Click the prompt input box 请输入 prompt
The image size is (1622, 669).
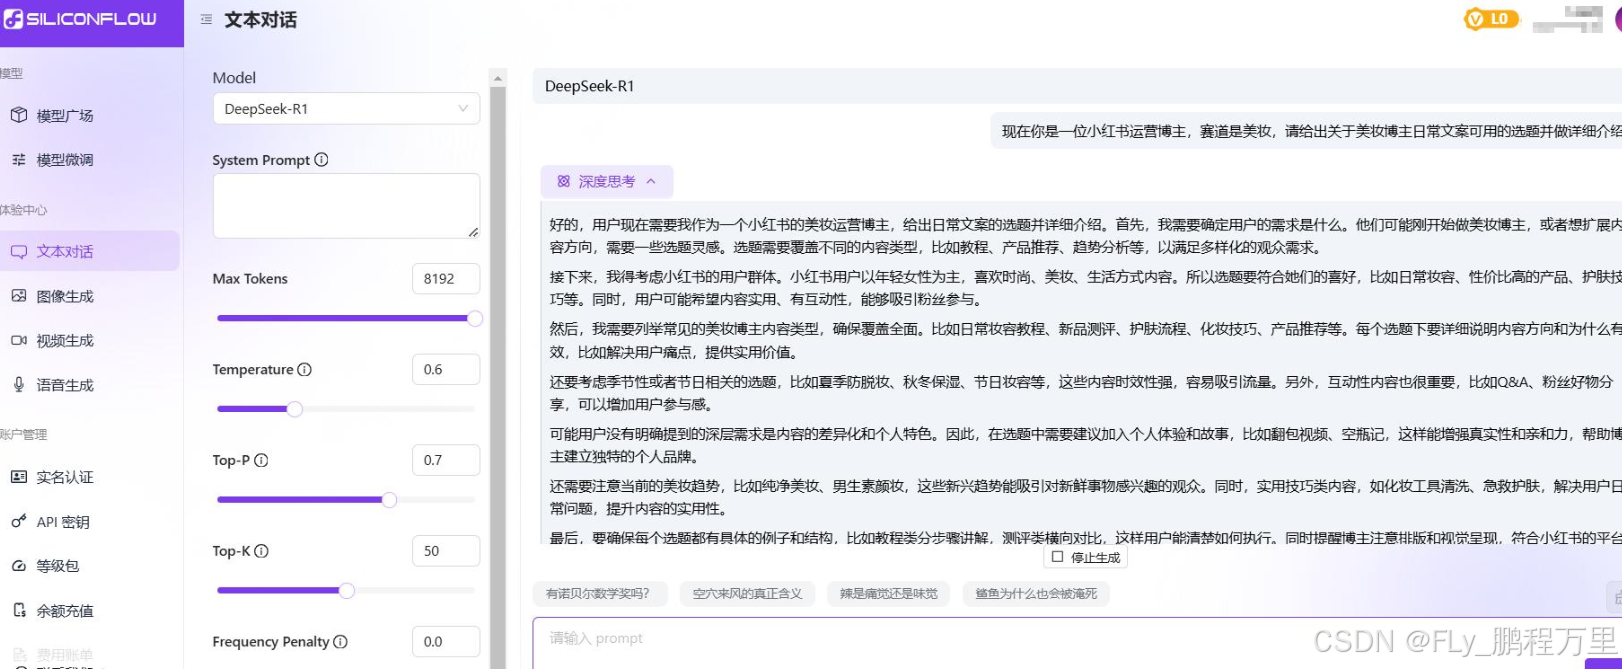[1078, 643]
